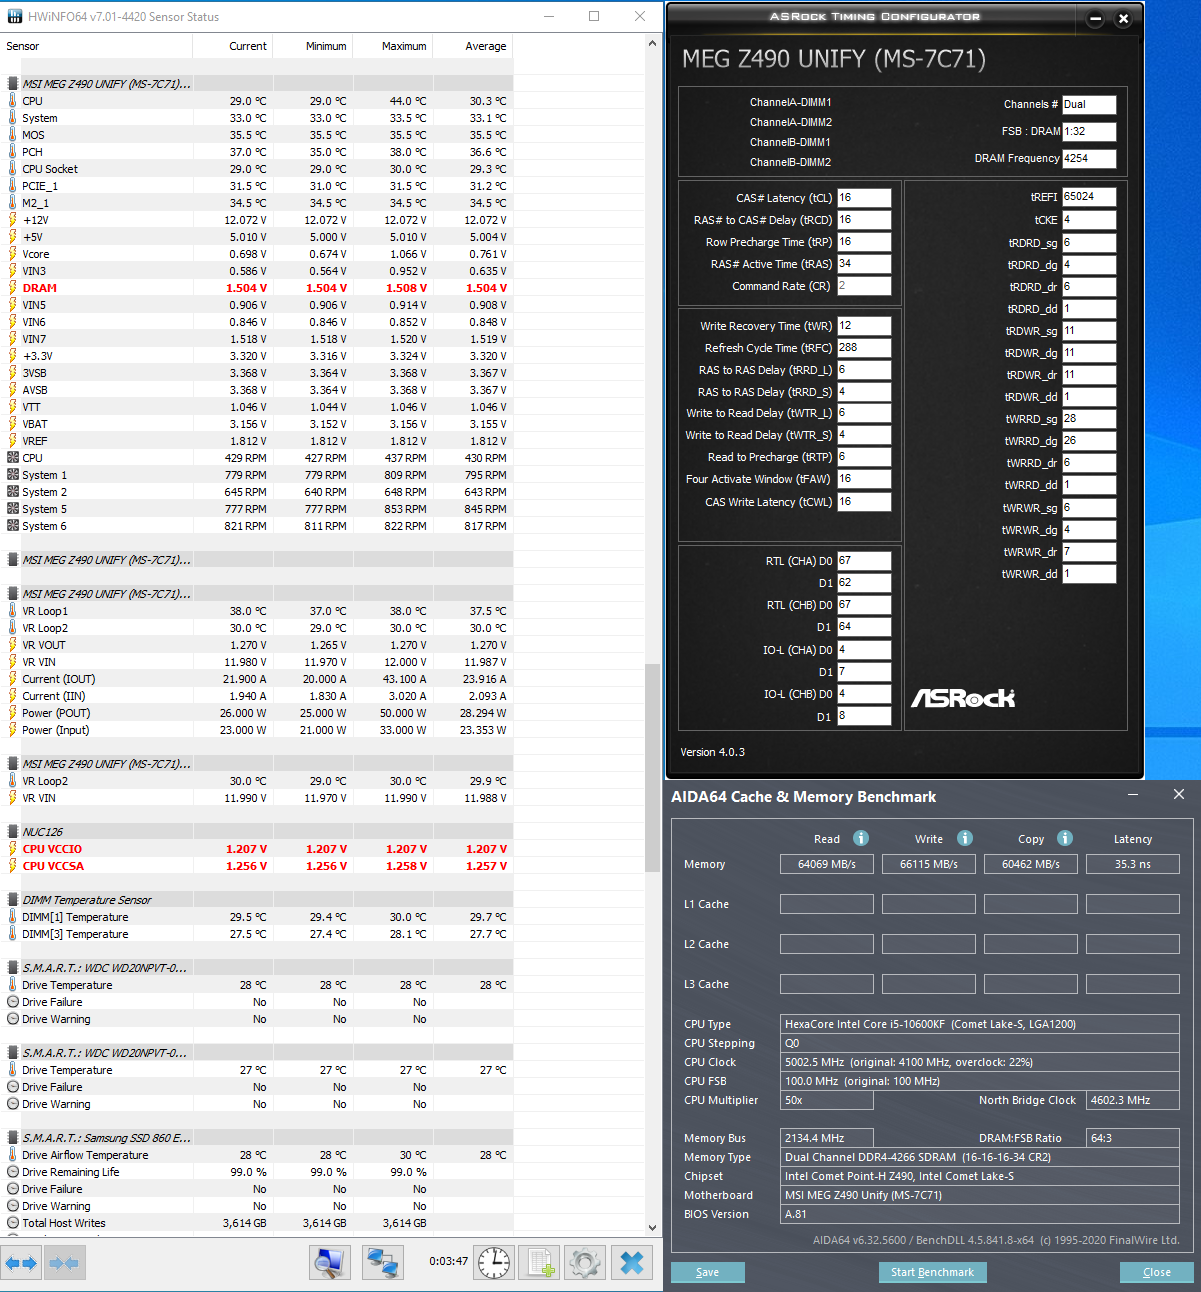The image size is (1201, 1292).
Task: Click the fan icon beside System 1 row
Action: 13,475
